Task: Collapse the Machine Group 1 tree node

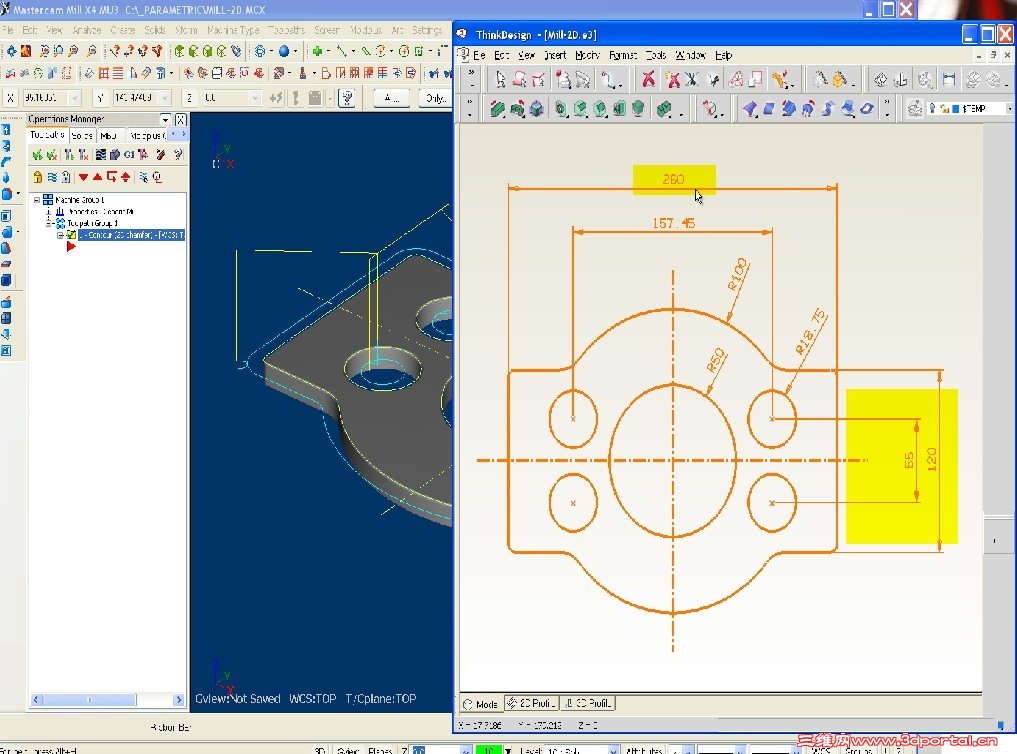Action: pyautogui.click(x=37, y=200)
